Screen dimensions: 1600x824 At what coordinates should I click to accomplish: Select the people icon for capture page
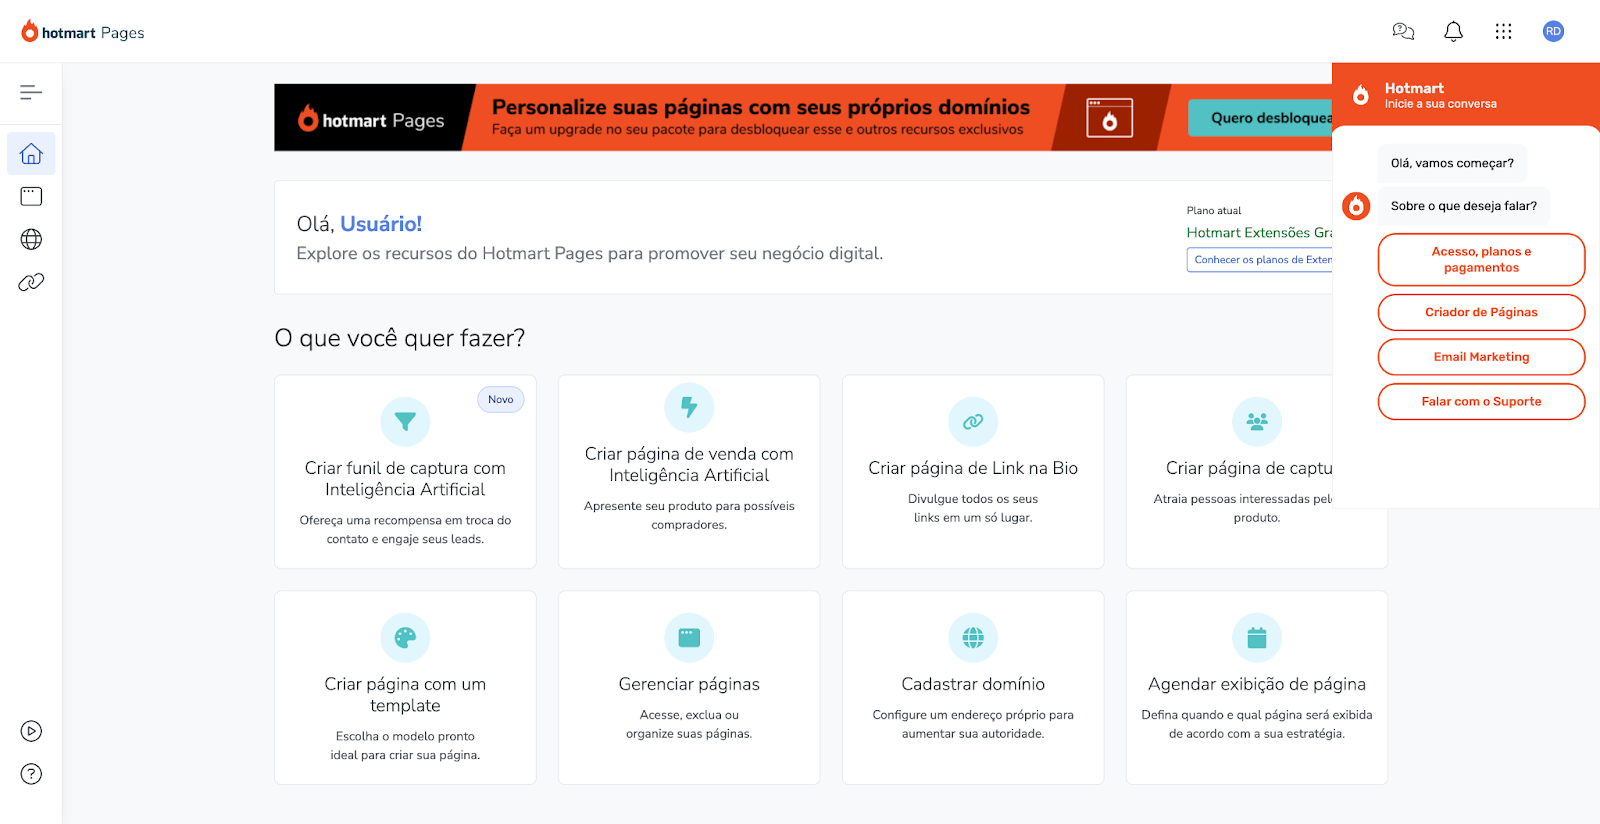pyautogui.click(x=1257, y=422)
